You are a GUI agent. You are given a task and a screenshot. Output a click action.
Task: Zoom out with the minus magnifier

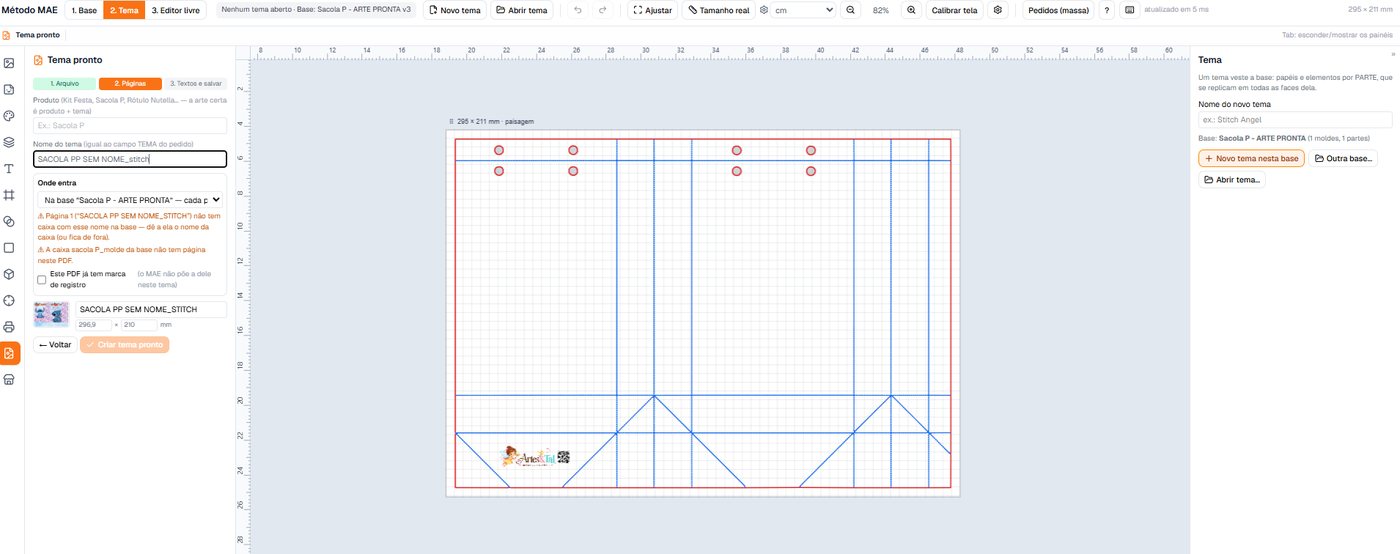pyautogui.click(x=850, y=10)
